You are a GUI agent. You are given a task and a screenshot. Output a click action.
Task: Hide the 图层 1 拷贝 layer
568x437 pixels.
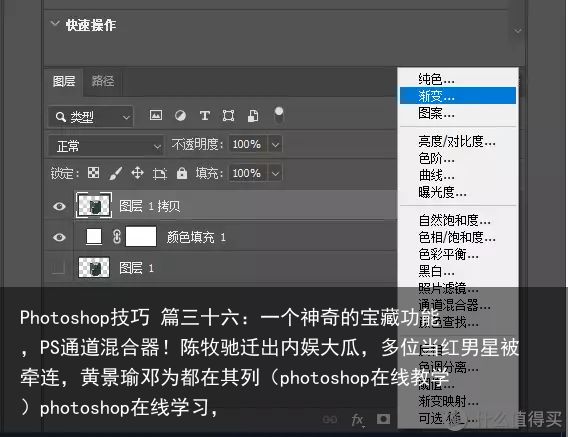tap(59, 206)
